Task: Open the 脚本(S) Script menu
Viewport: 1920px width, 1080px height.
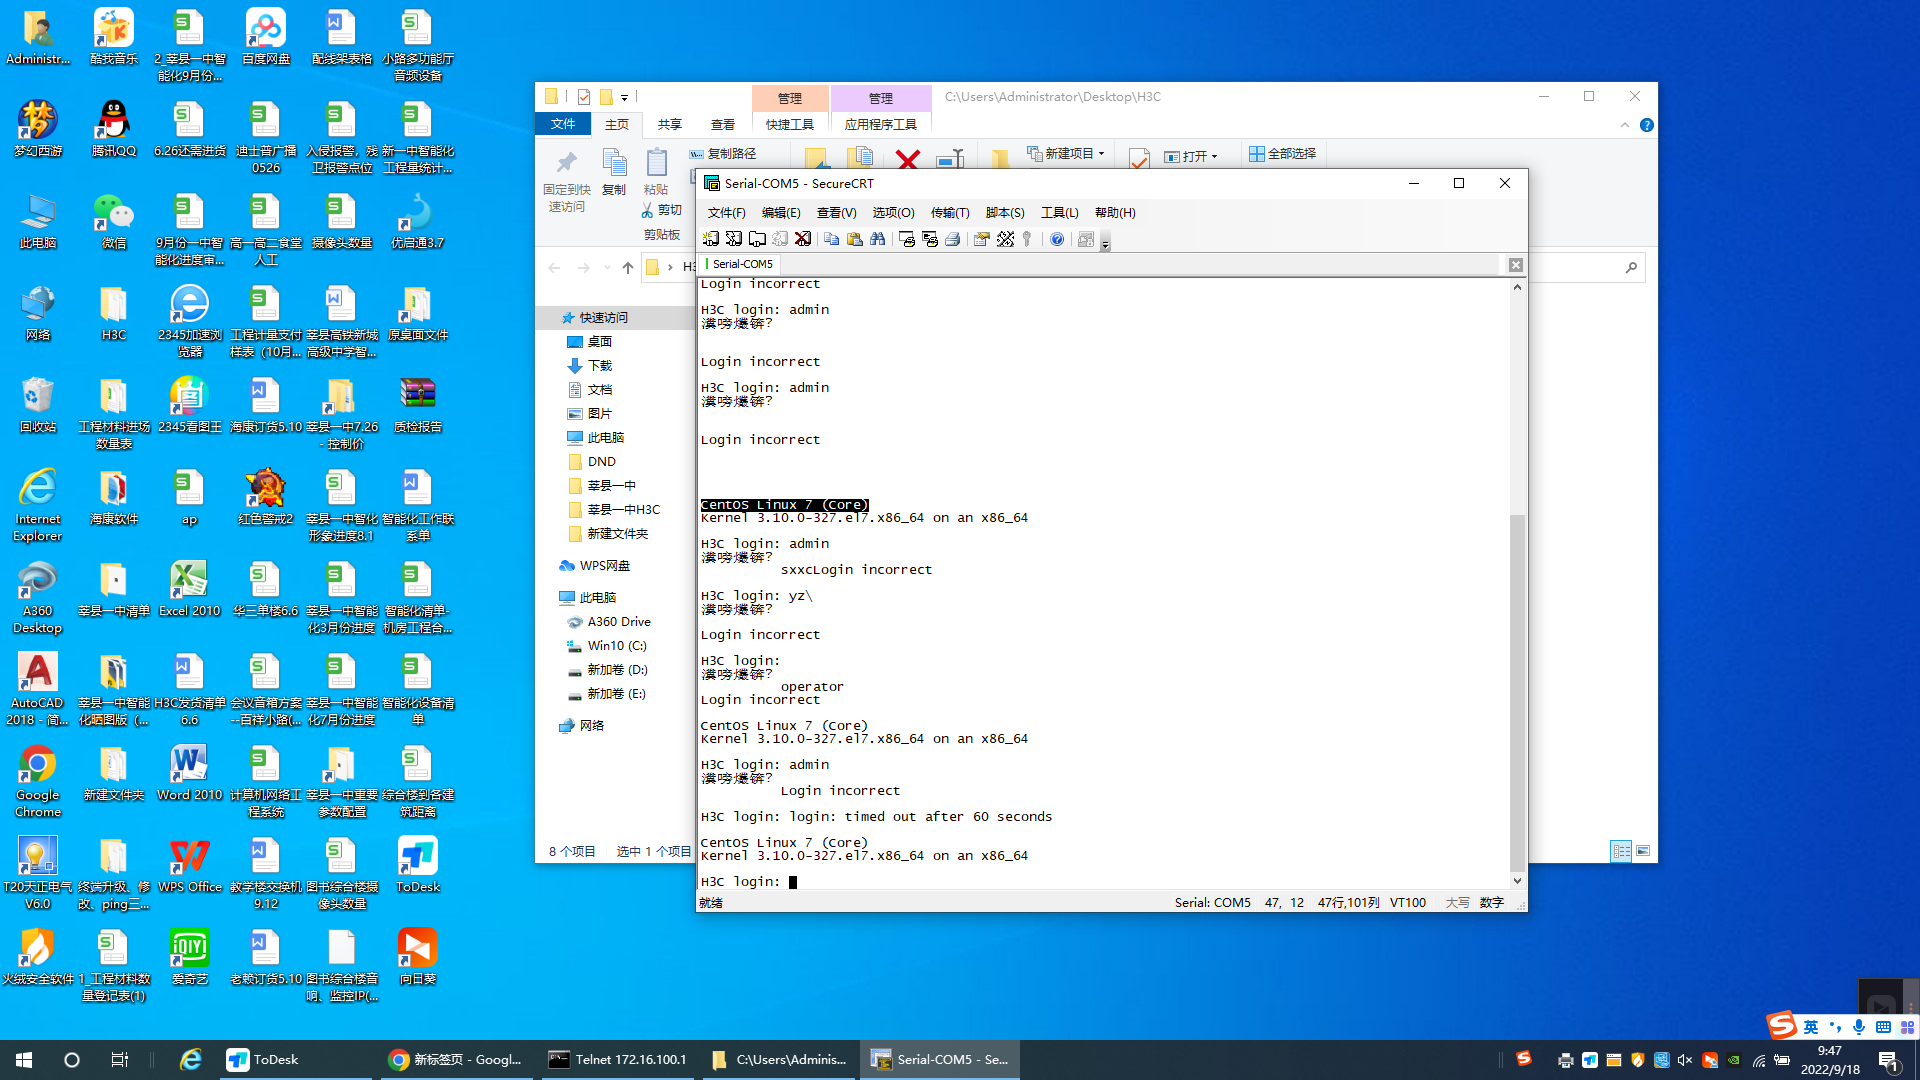Action: (x=1004, y=212)
